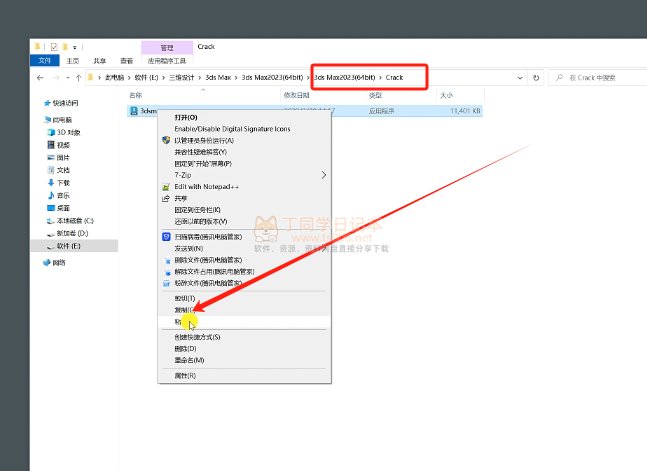Scan for viruses with 扫描病毒(腾讯电脑管家)
Screen dimensions: 647x471
coord(208,237)
